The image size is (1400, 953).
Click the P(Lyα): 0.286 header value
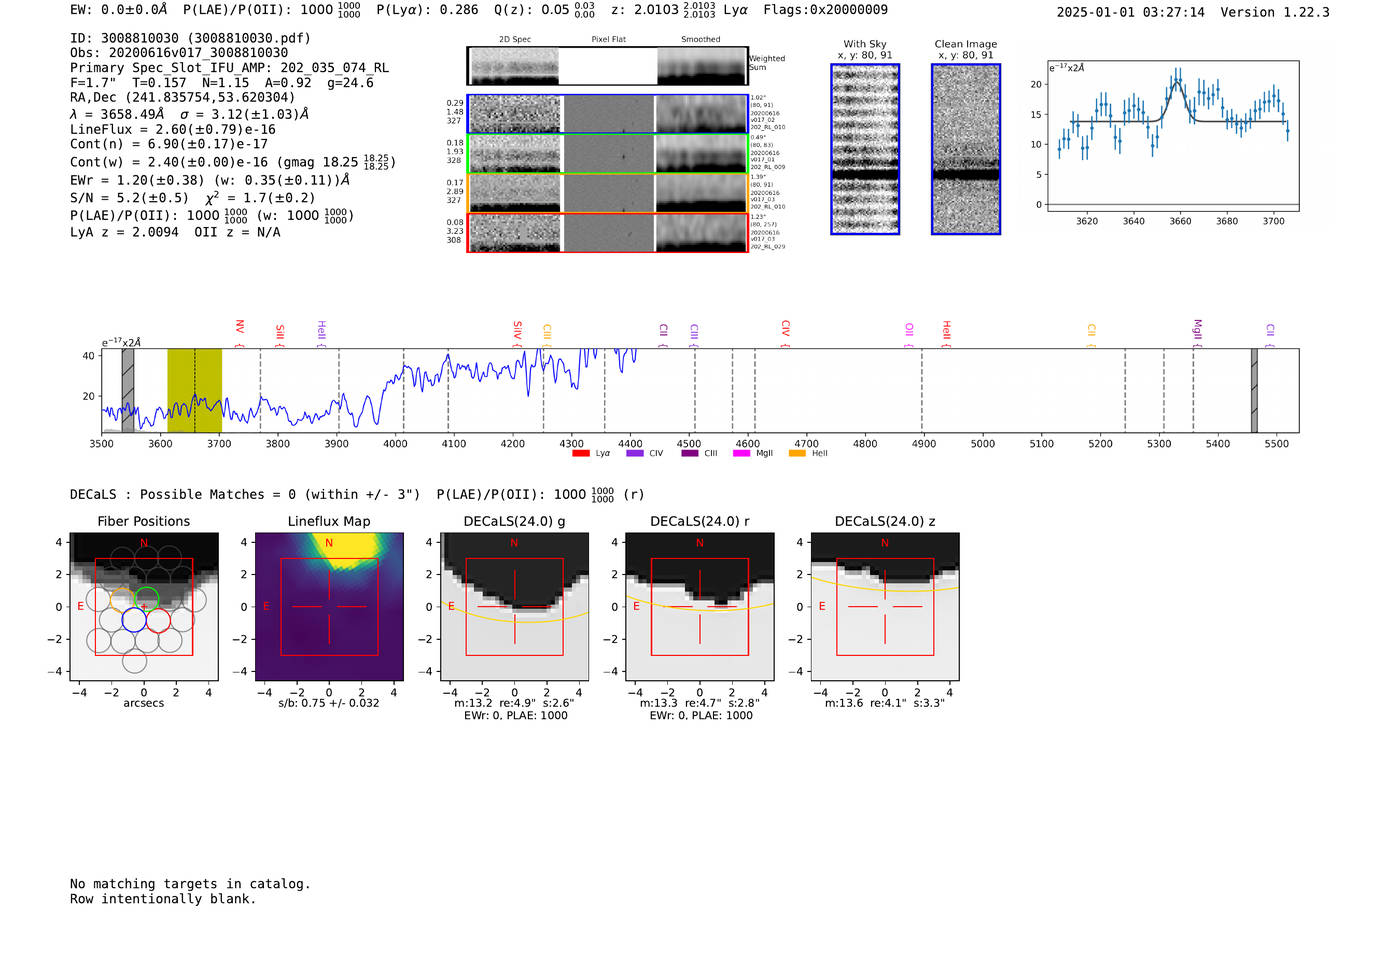click(x=427, y=10)
